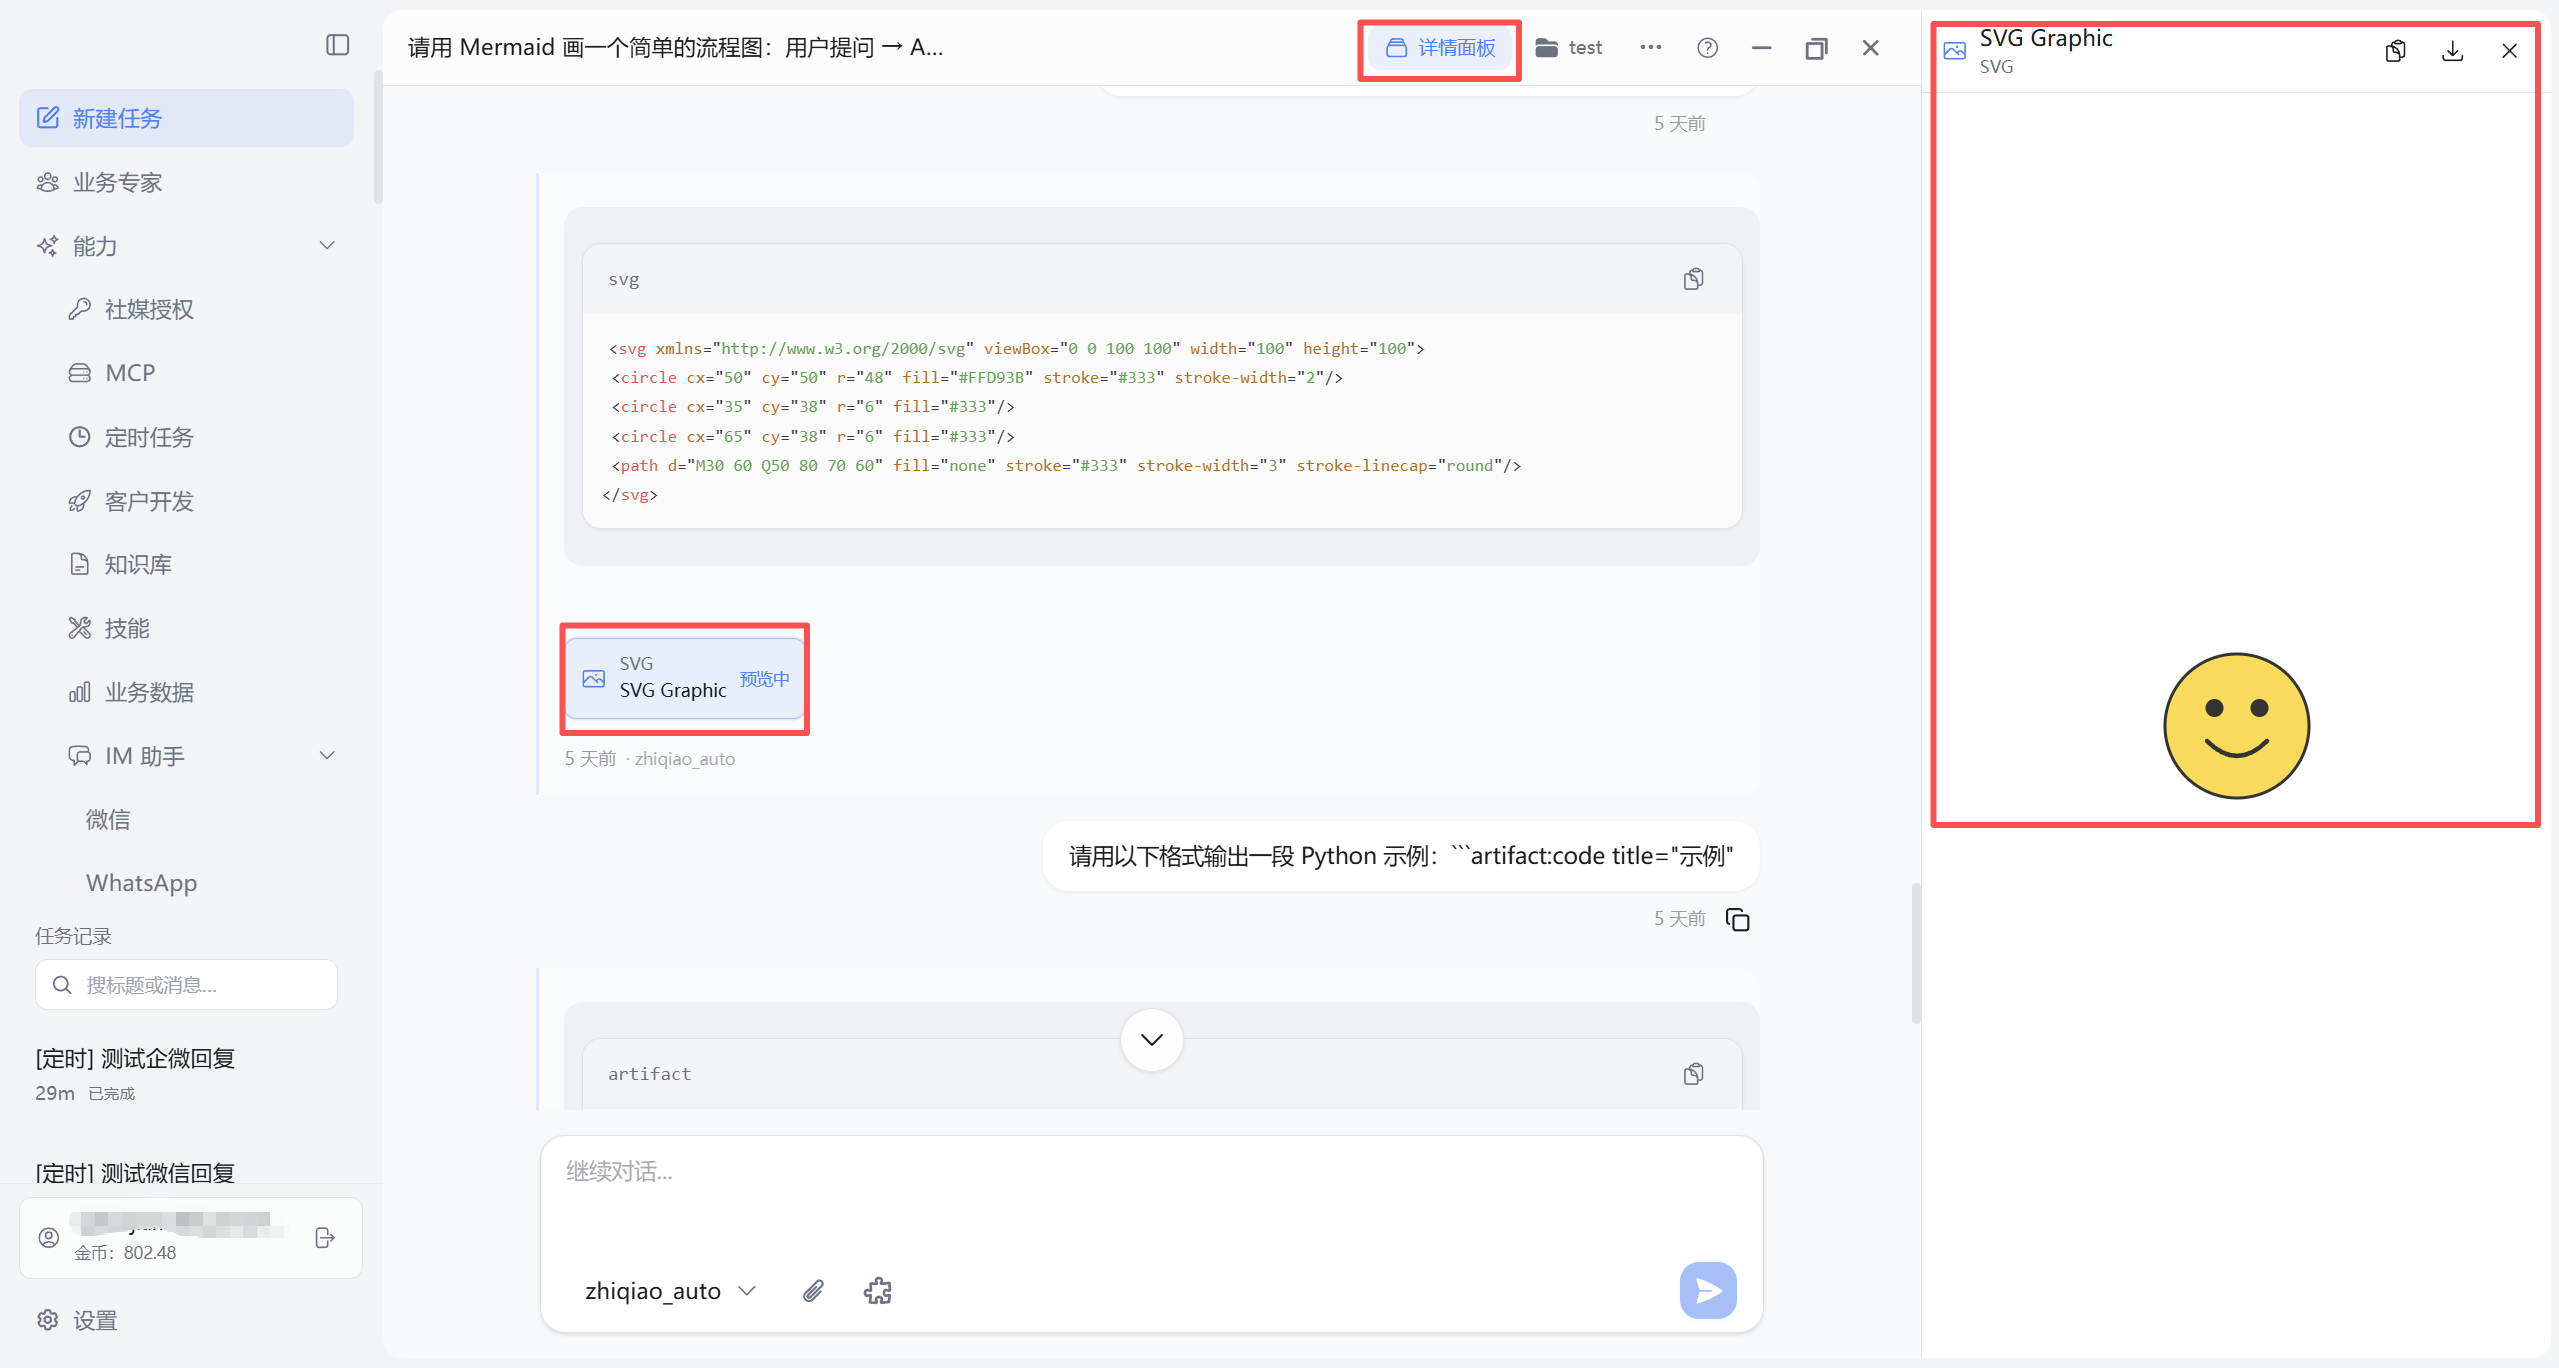2559x1368 pixels.
Task: Copy the artifact code block
Action: coord(1694,1073)
